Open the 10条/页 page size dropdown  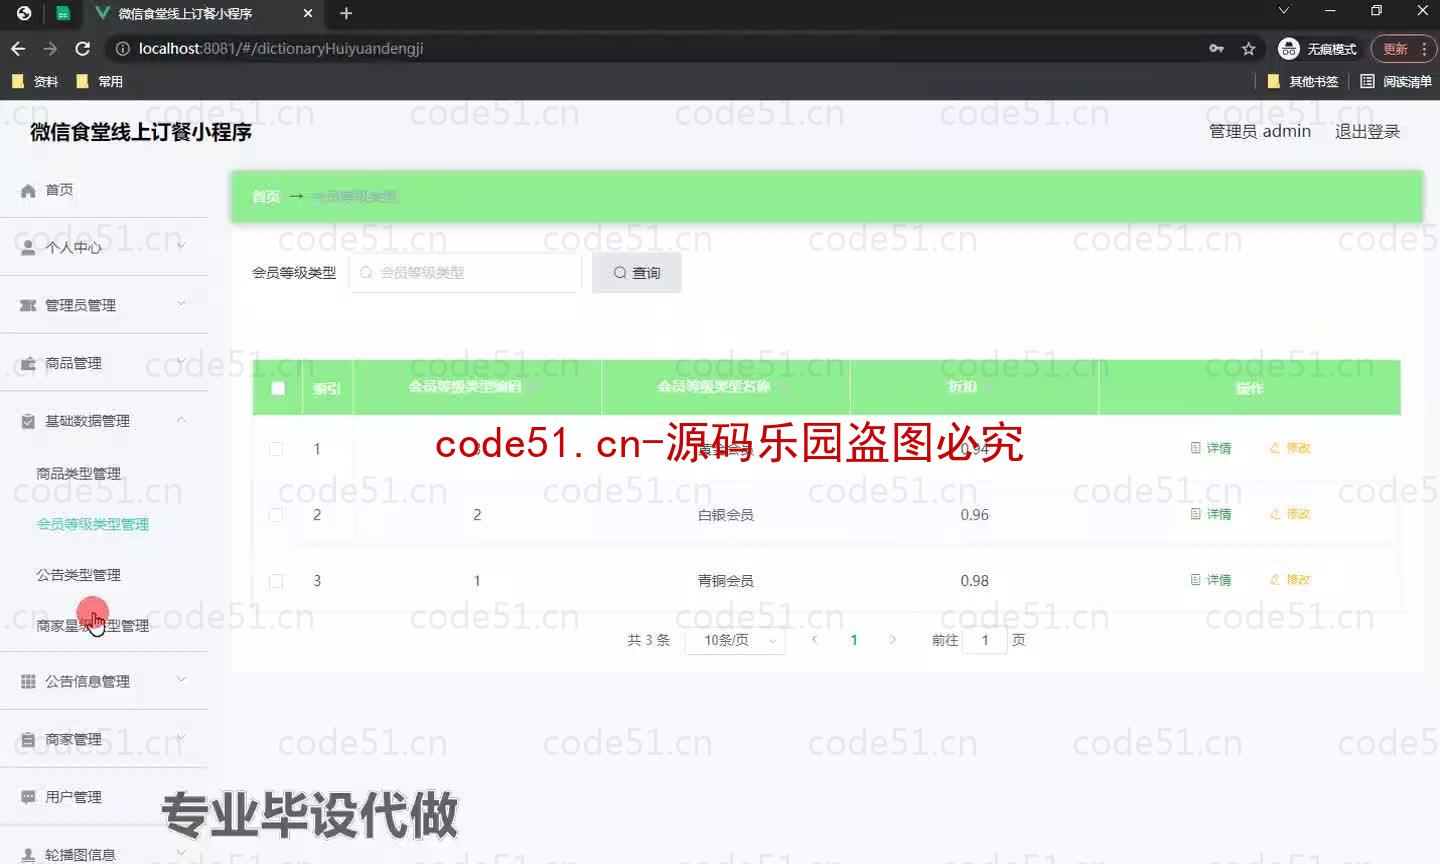click(735, 640)
